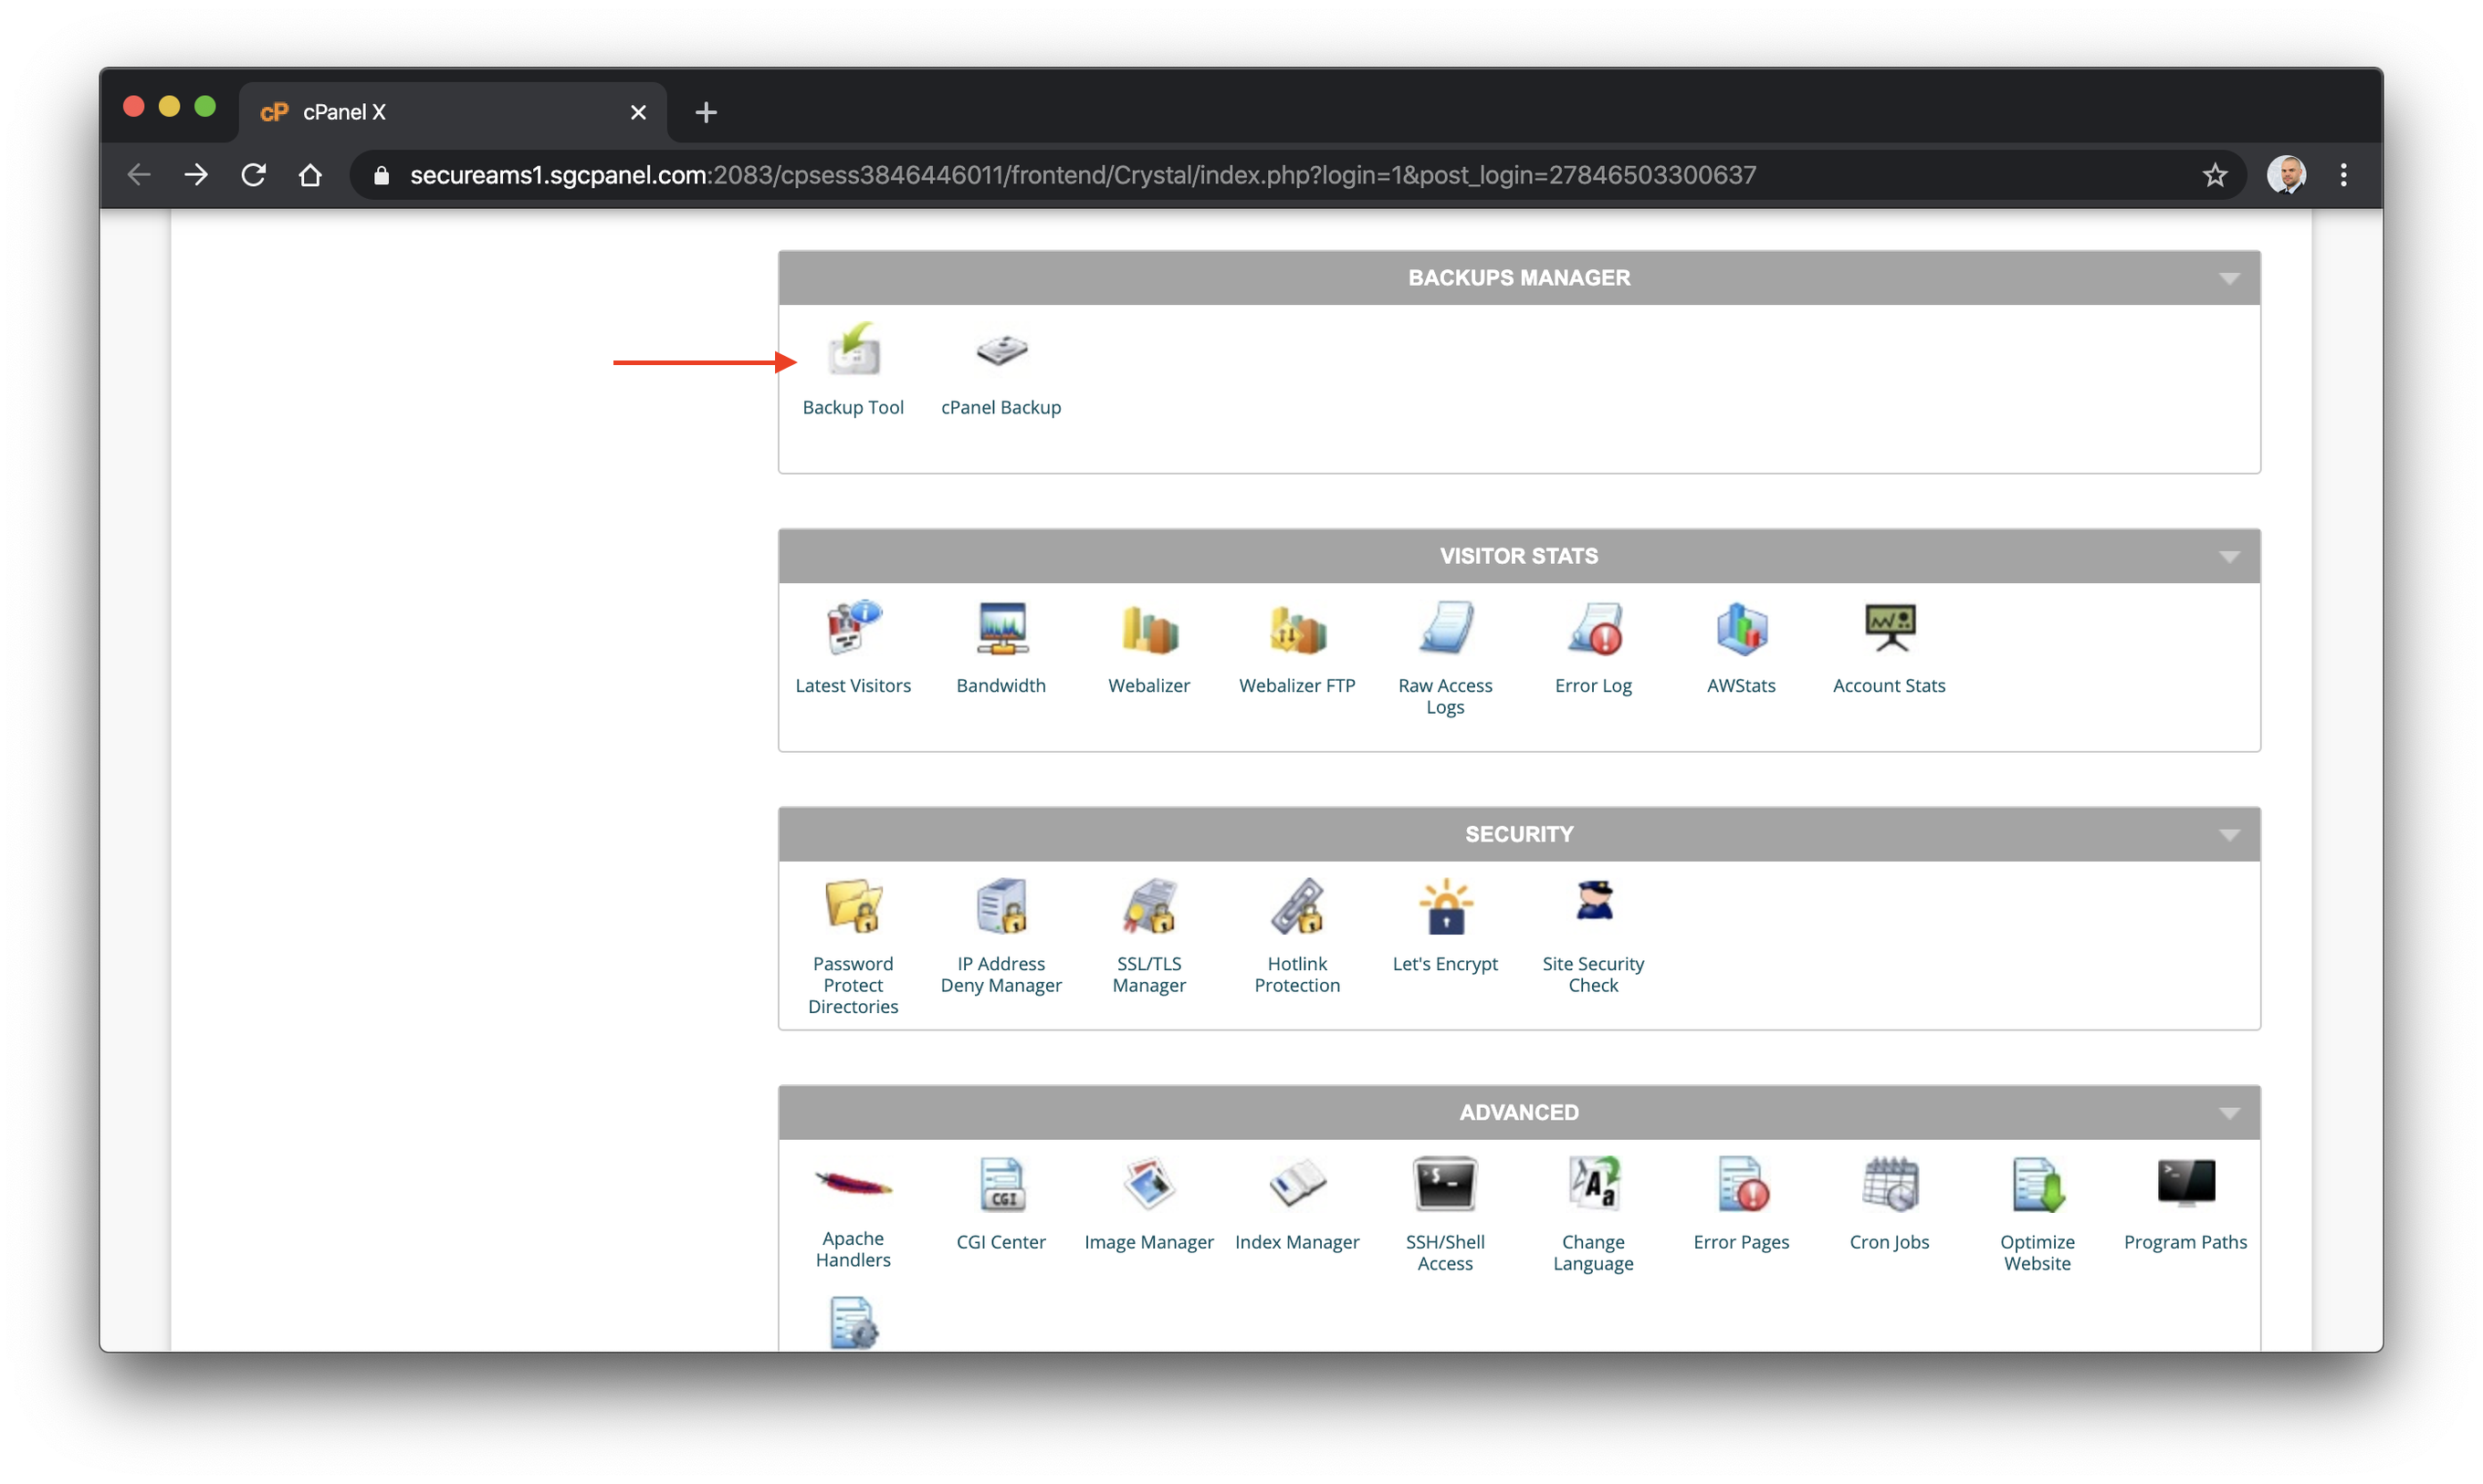Open the AWStats icon
Viewport: 2483px width, 1484px height.
click(1741, 628)
